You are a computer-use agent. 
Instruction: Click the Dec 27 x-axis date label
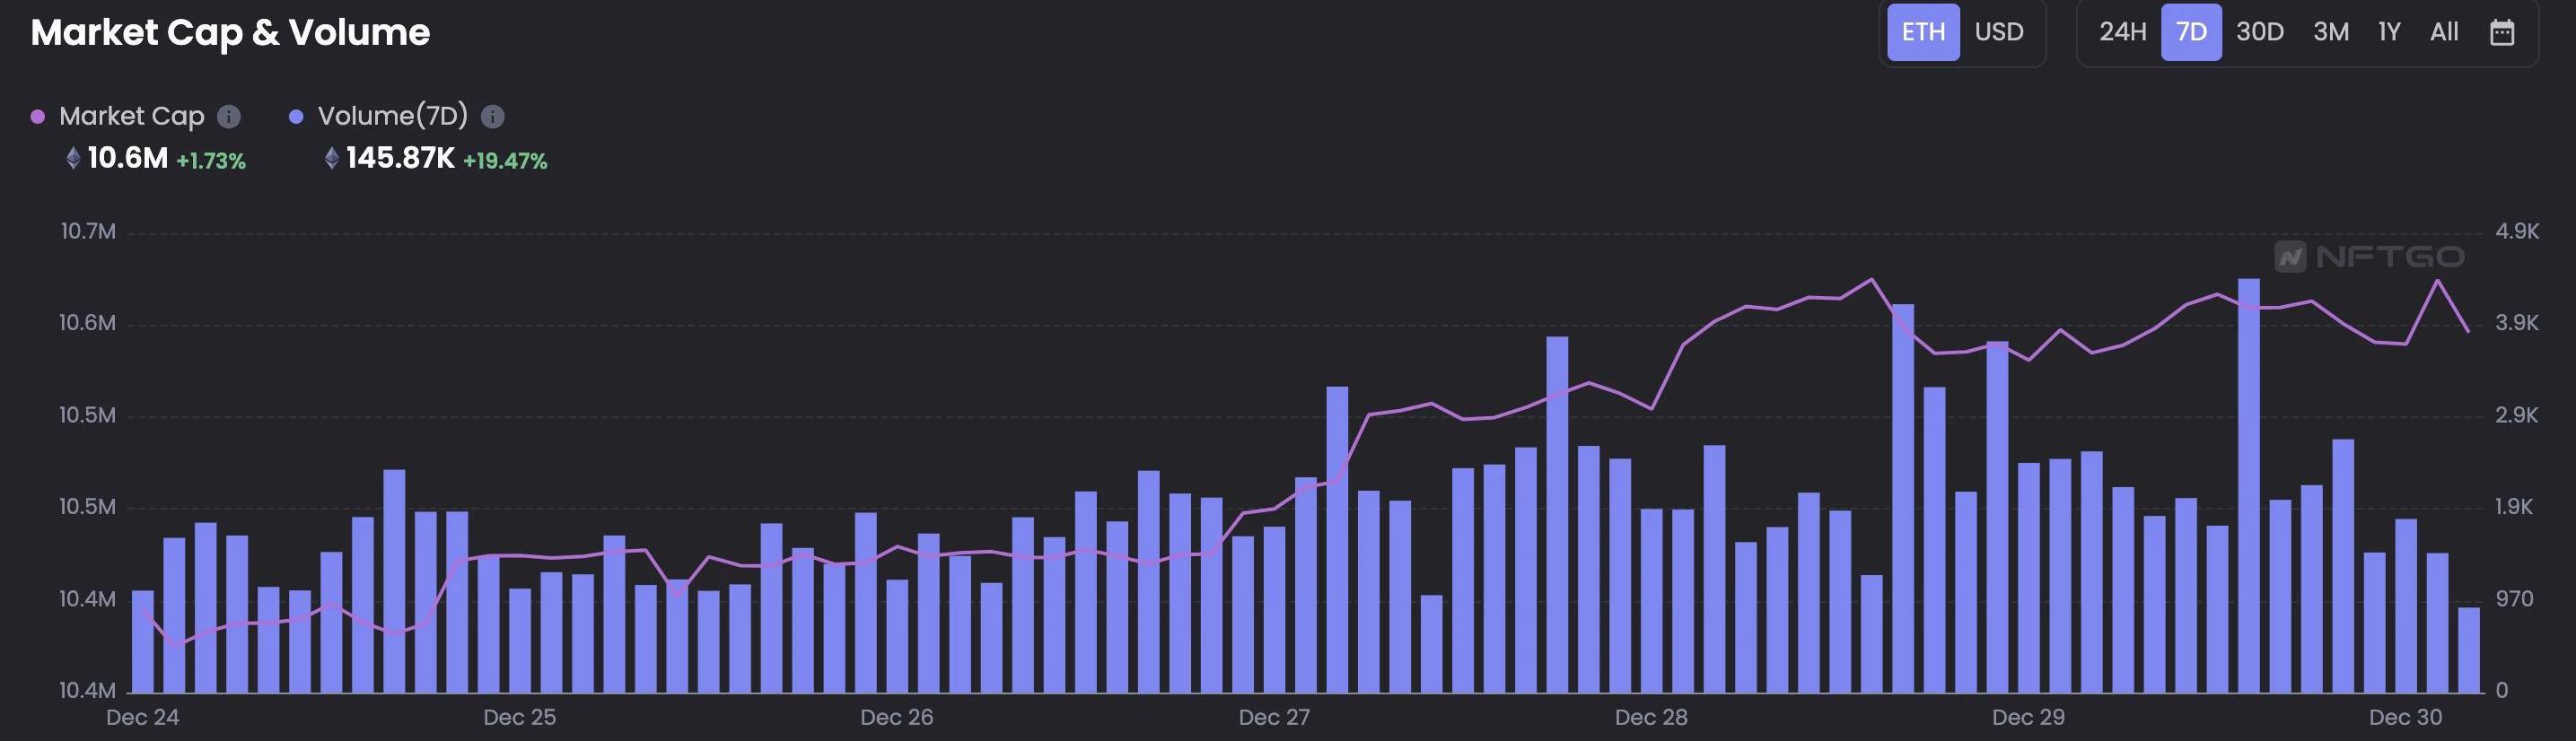coord(1273,717)
